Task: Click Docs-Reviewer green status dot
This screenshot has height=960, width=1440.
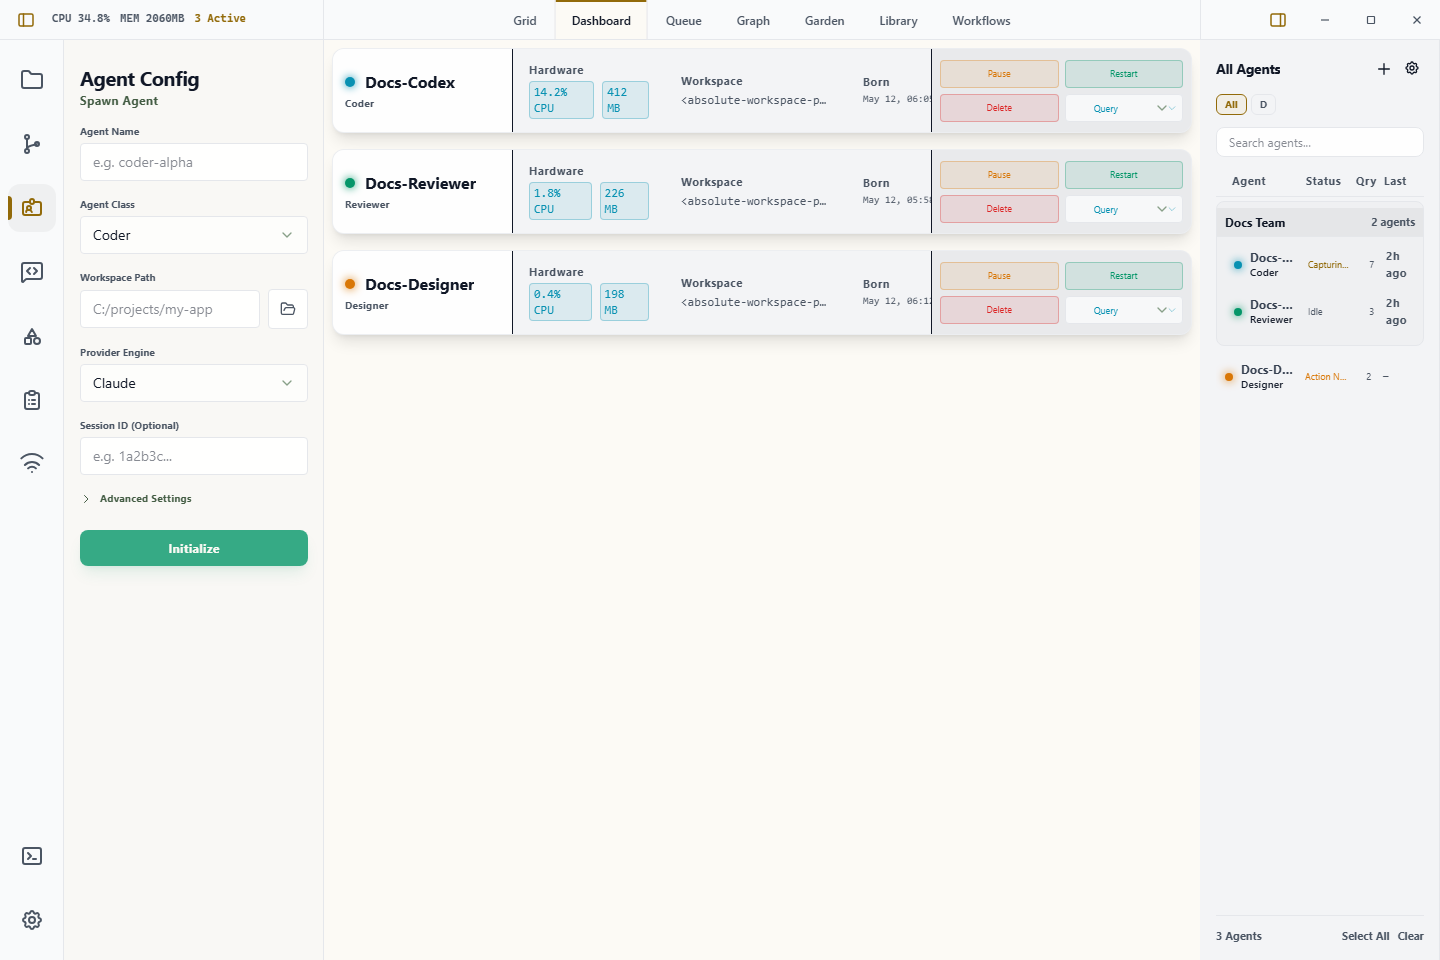Action: click(350, 183)
